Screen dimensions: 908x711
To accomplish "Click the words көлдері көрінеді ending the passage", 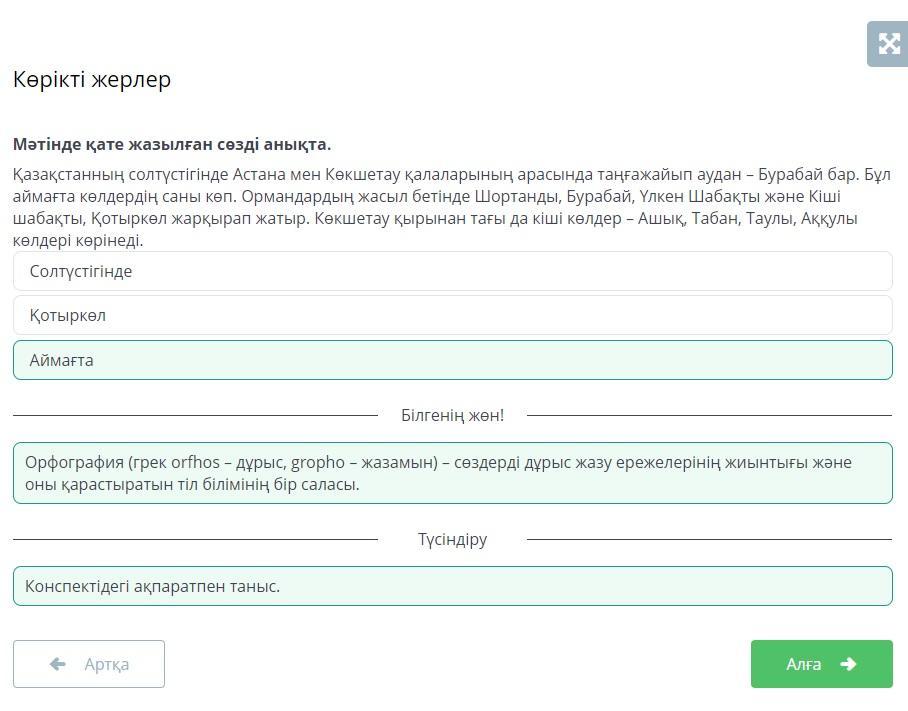I will click(78, 240).
